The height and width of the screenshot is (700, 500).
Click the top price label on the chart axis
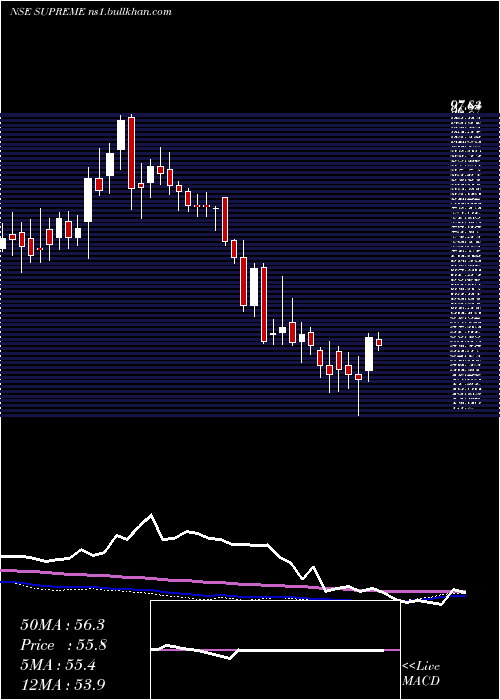point(466,106)
